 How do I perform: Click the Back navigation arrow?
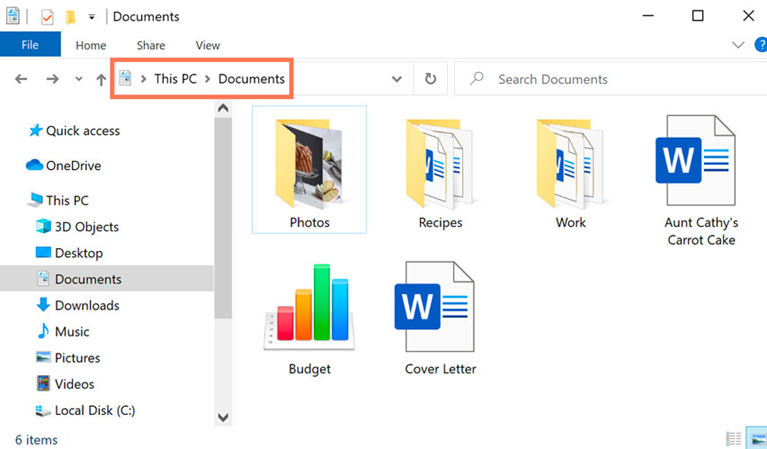click(21, 79)
